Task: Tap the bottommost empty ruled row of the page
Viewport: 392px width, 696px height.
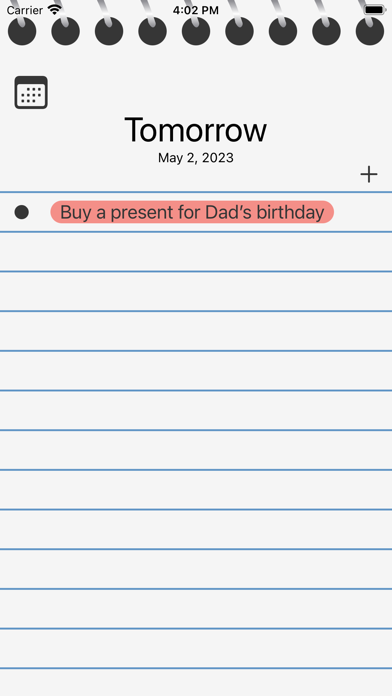Action: tap(196, 682)
